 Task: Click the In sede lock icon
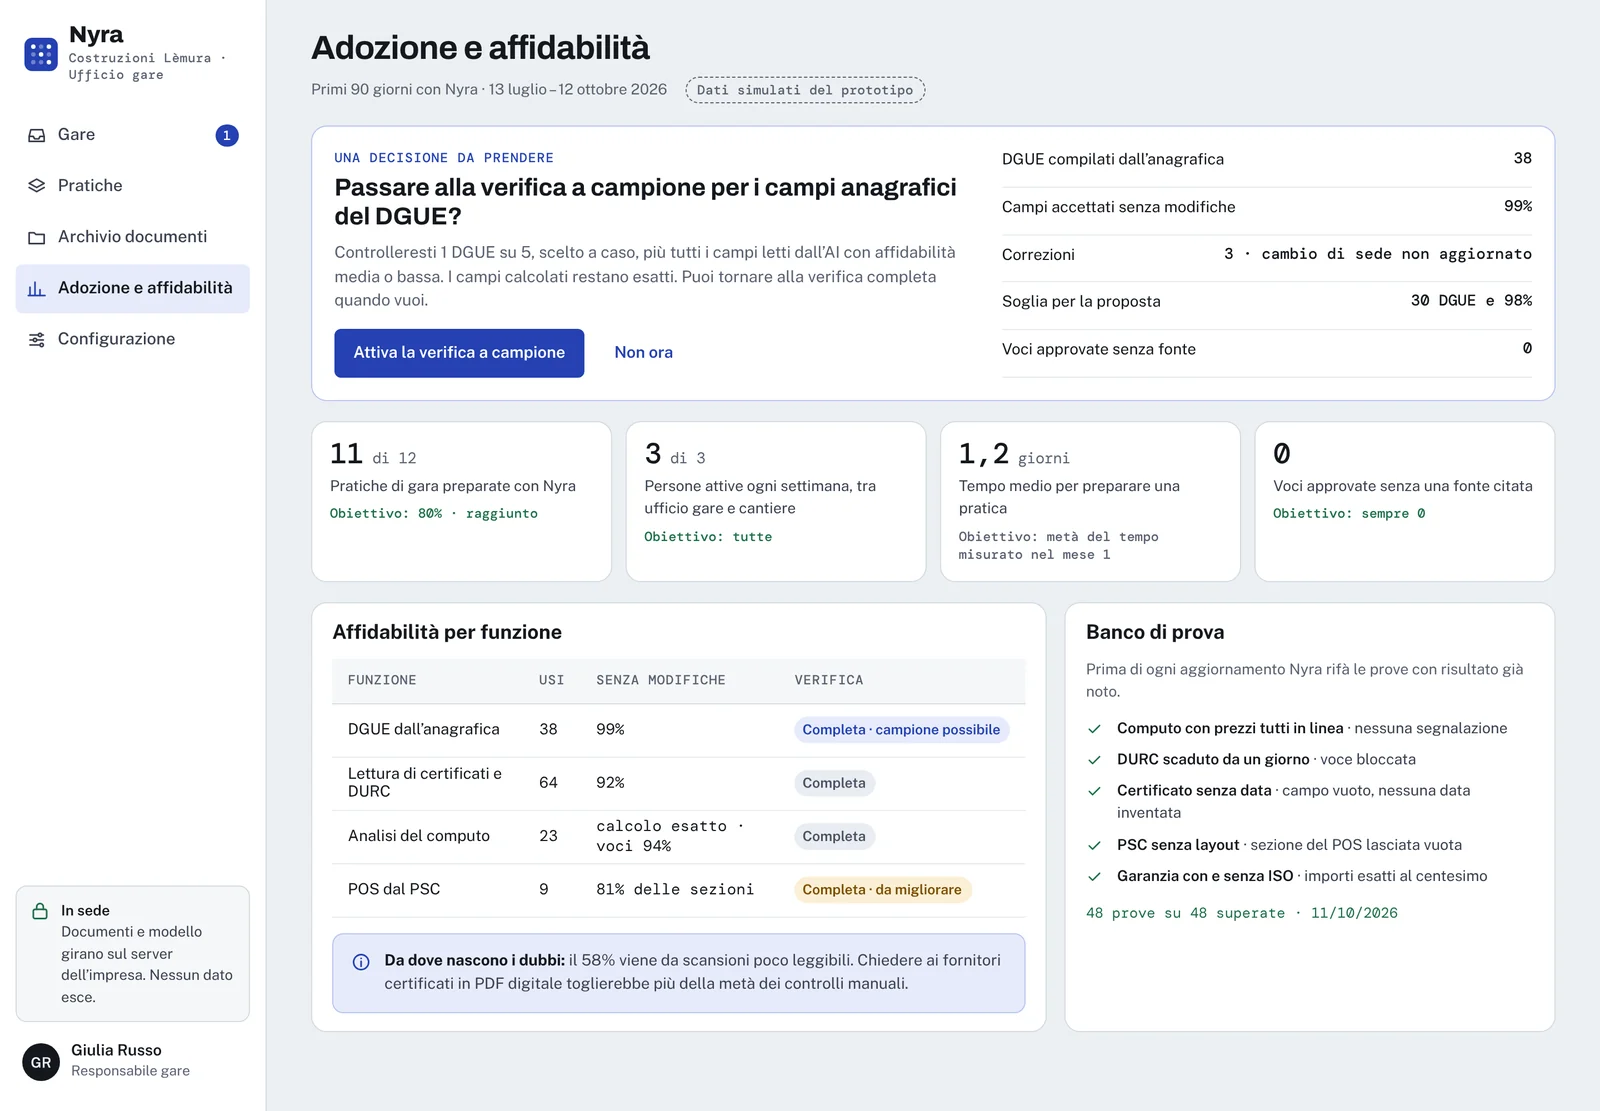(x=40, y=911)
